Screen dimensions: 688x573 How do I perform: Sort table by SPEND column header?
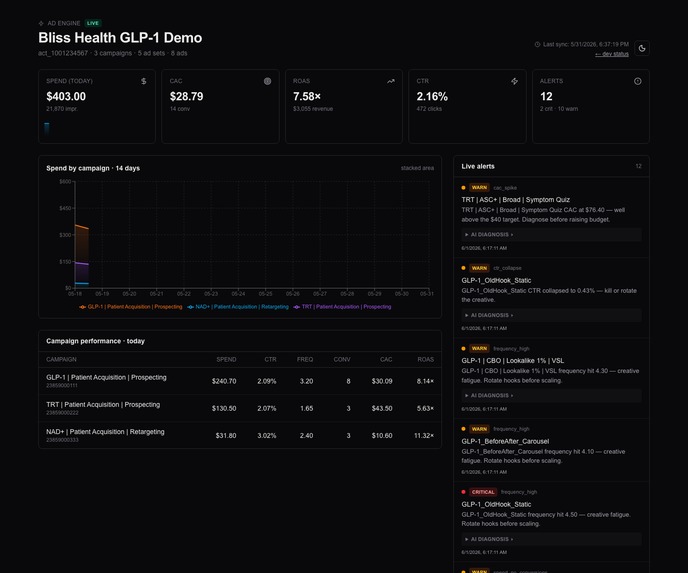pyautogui.click(x=226, y=359)
